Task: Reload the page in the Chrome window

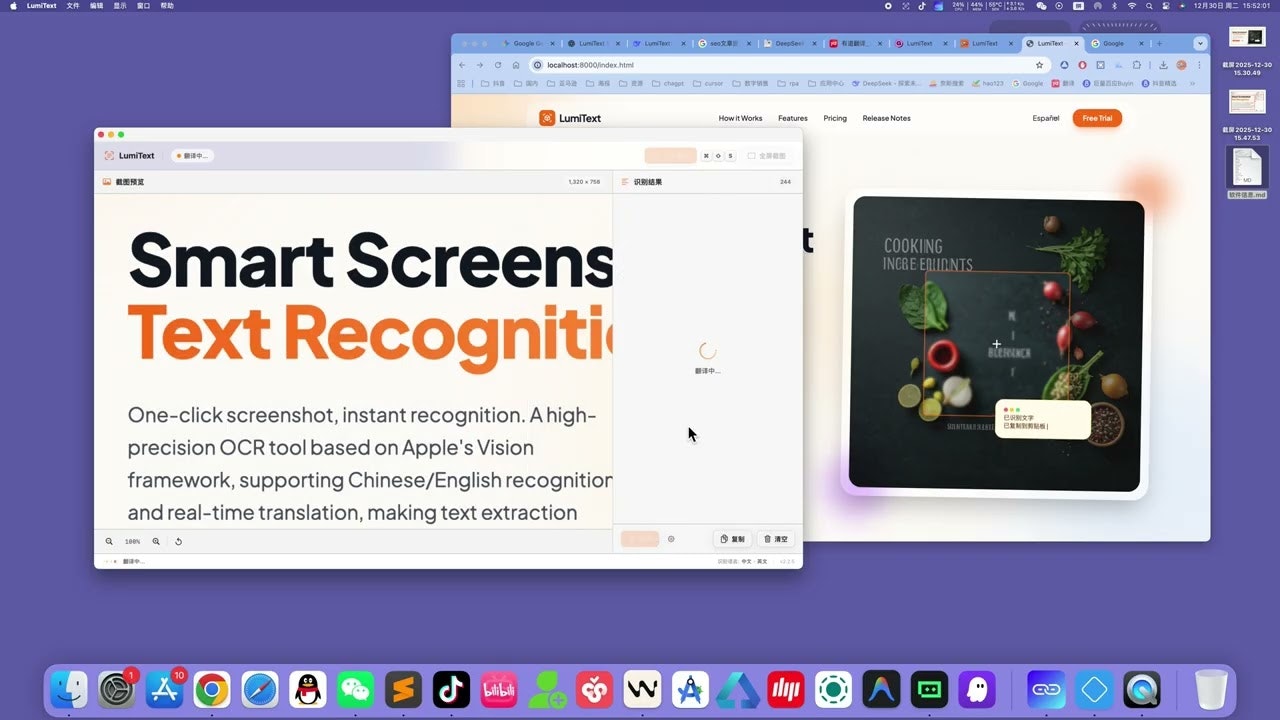Action: click(x=498, y=65)
